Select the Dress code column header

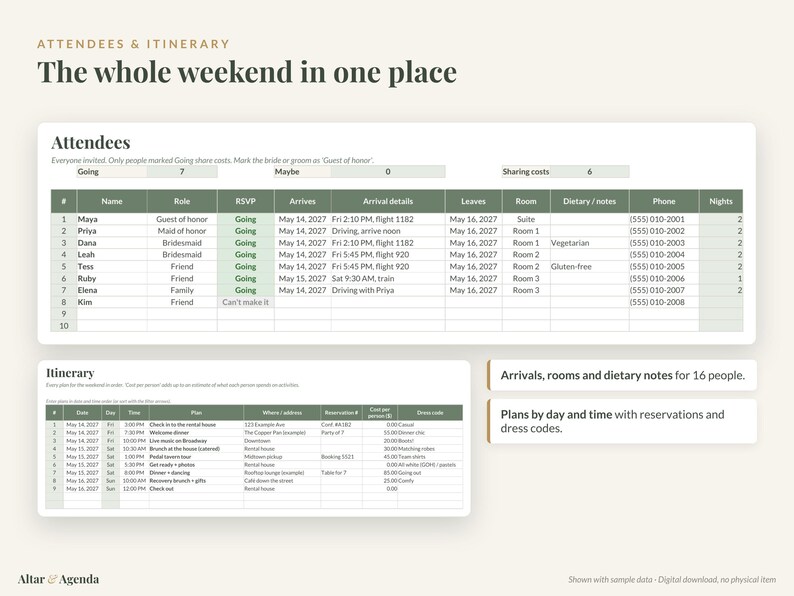coord(430,413)
